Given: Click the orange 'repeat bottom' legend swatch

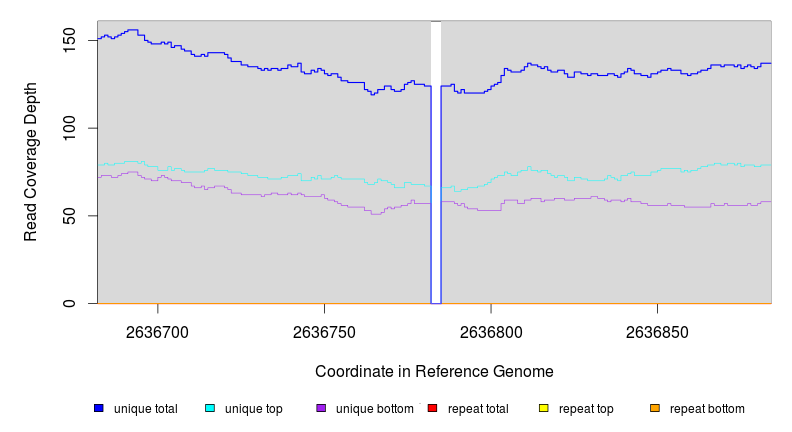Looking at the screenshot, I should pyautogui.click(x=655, y=408).
